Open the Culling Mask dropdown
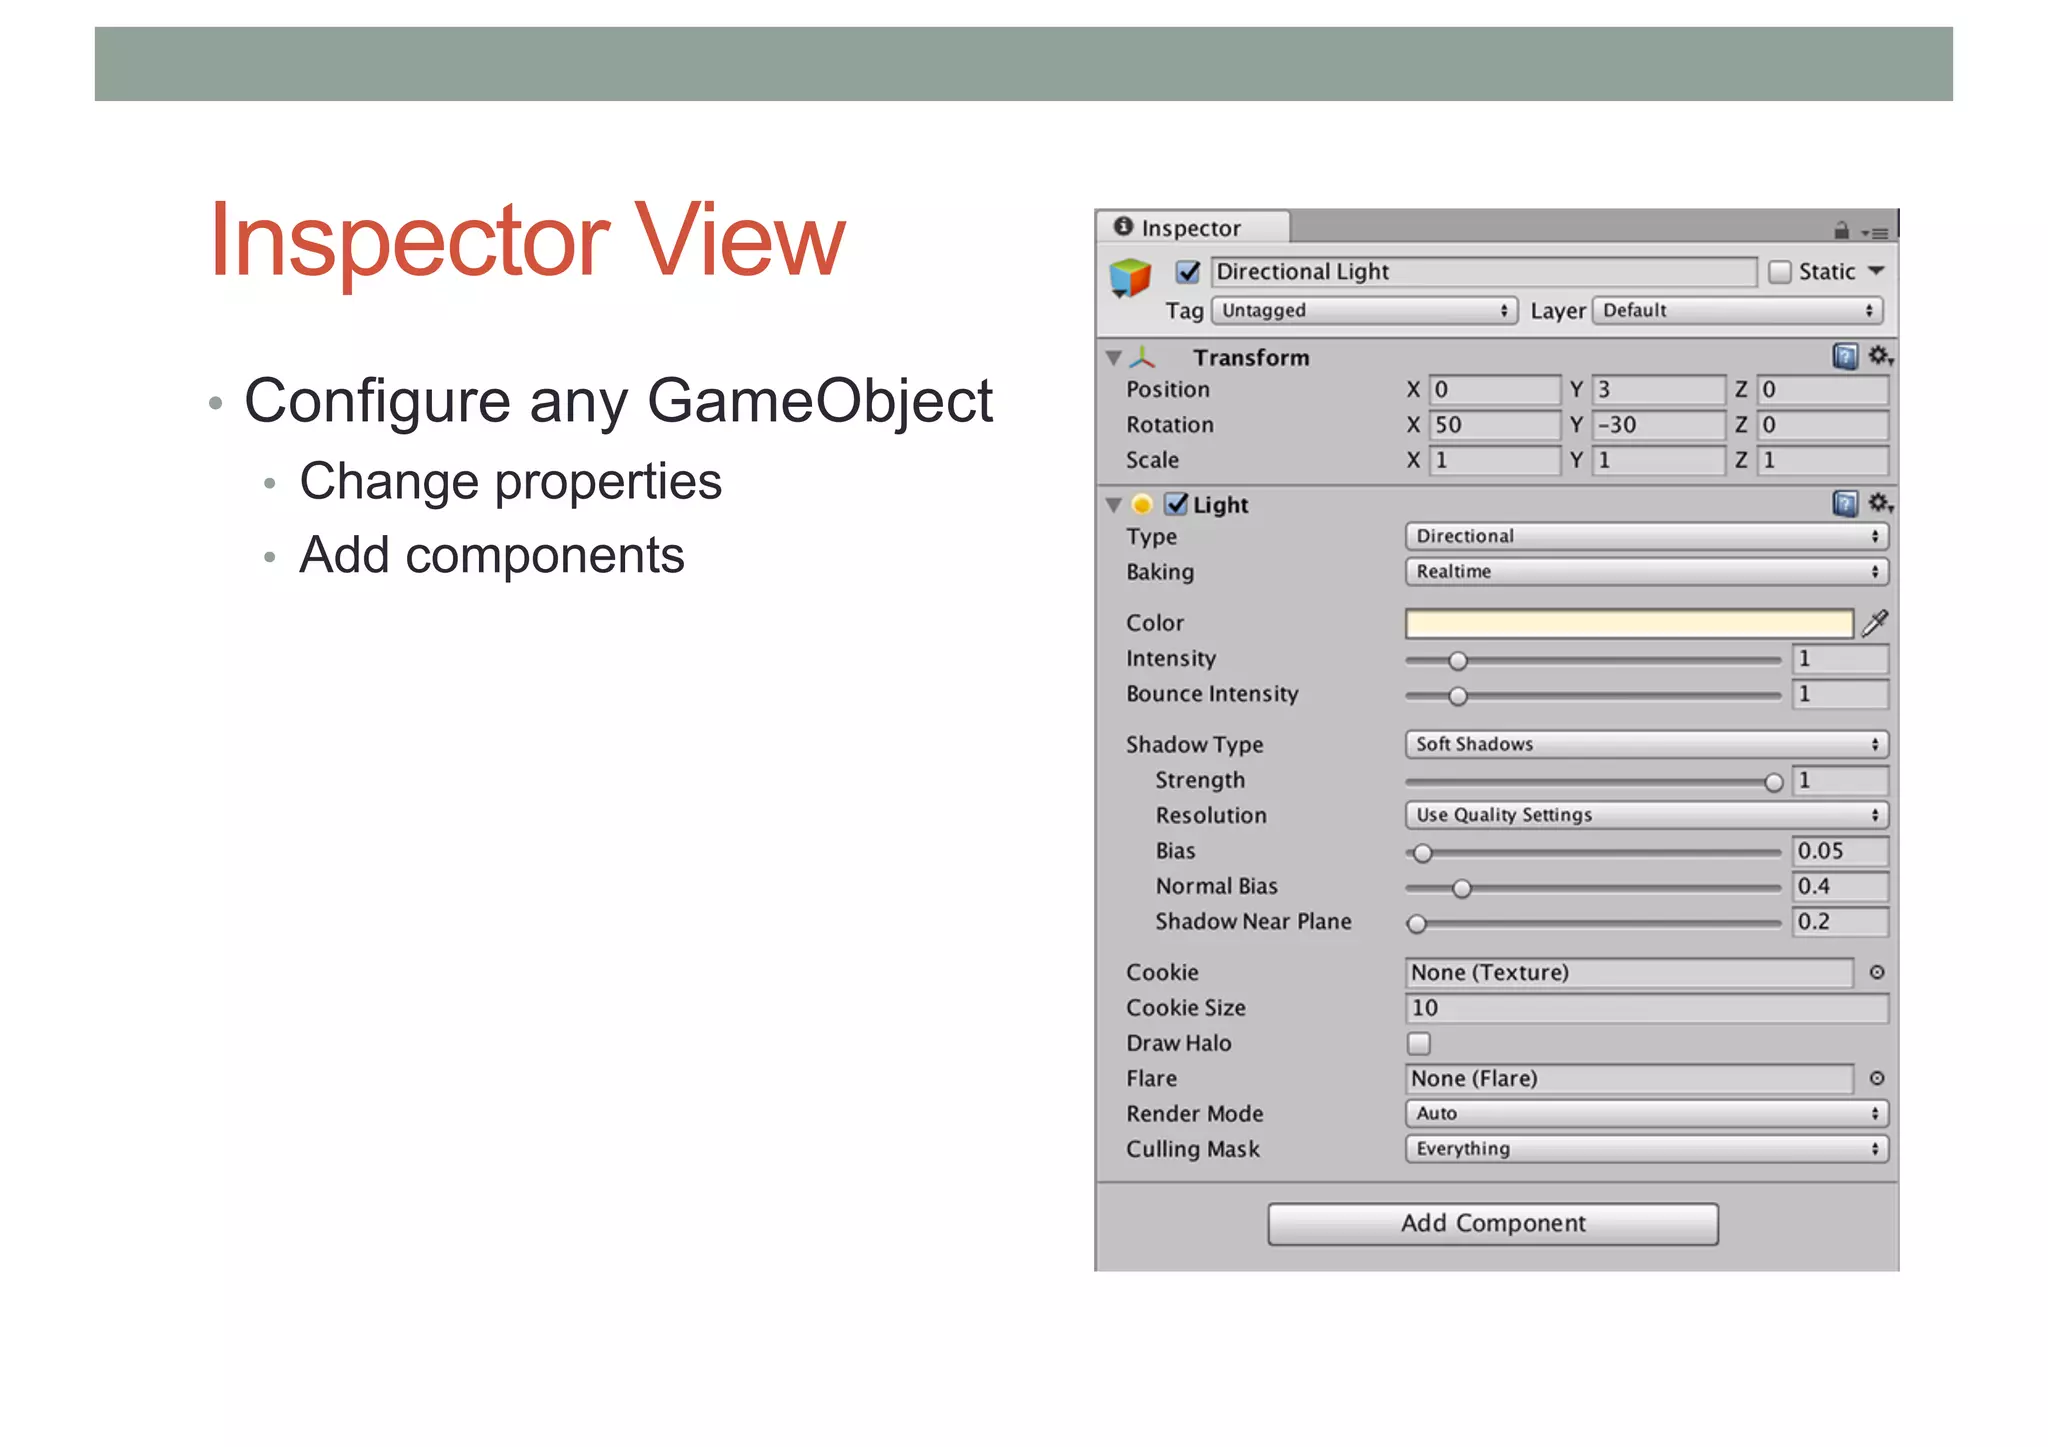 [1647, 1149]
